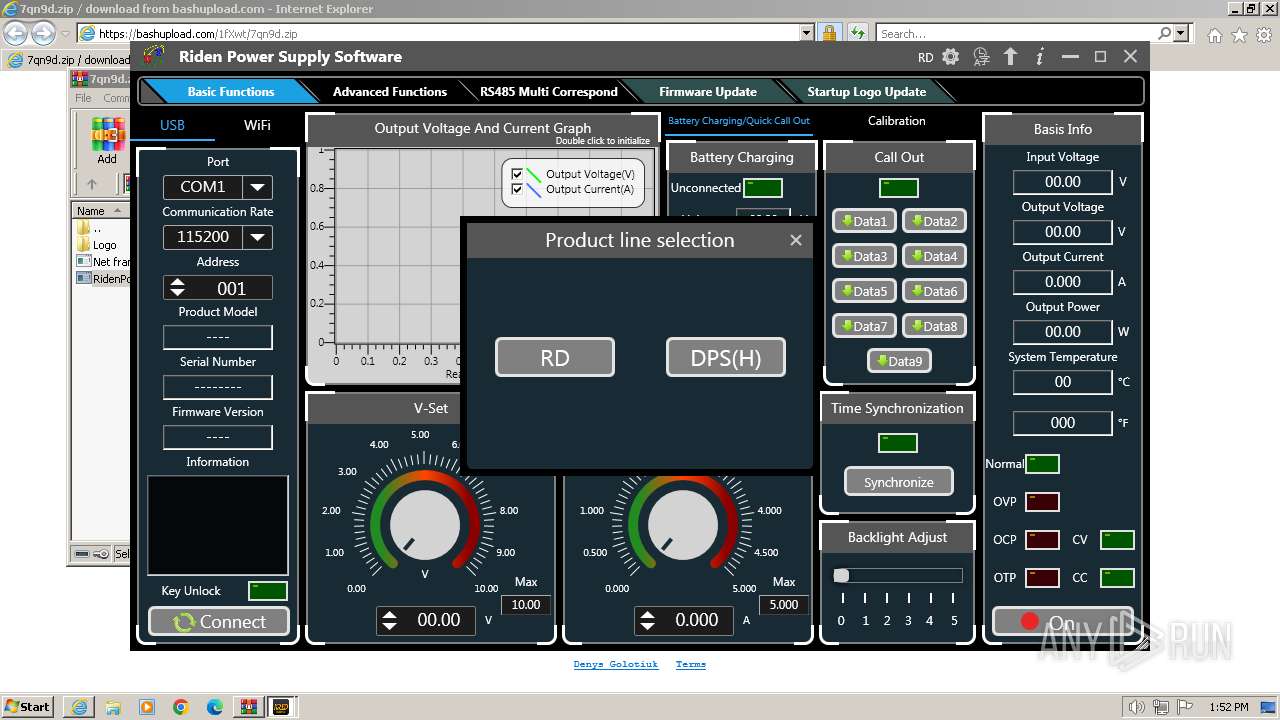Load preset Data5
This screenshot has height=720, width=1280.
click(864, 291)
